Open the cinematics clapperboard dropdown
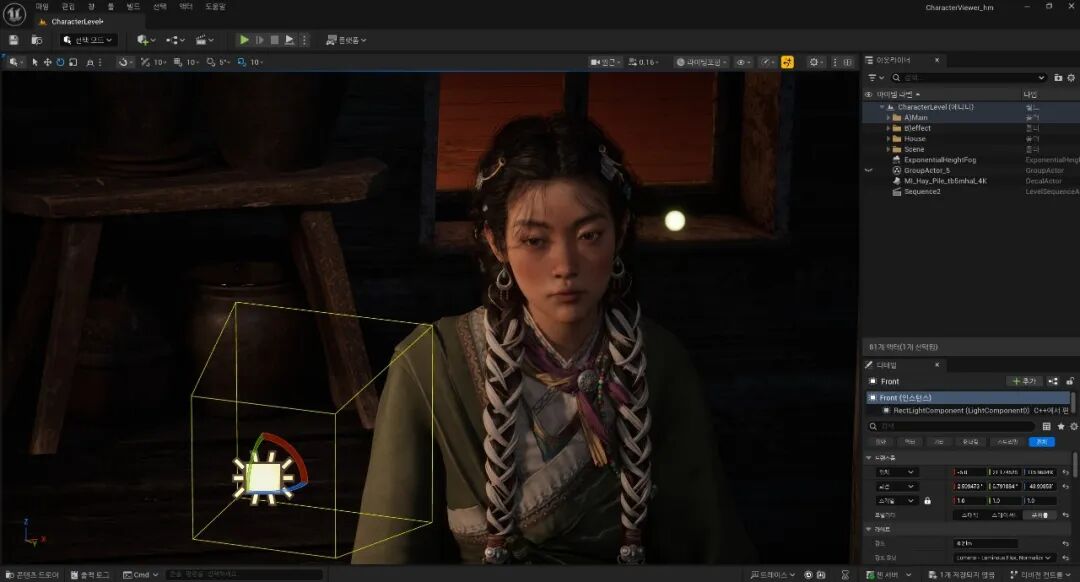This screenshot has height=582, width=1080. (x=205, y=40)
